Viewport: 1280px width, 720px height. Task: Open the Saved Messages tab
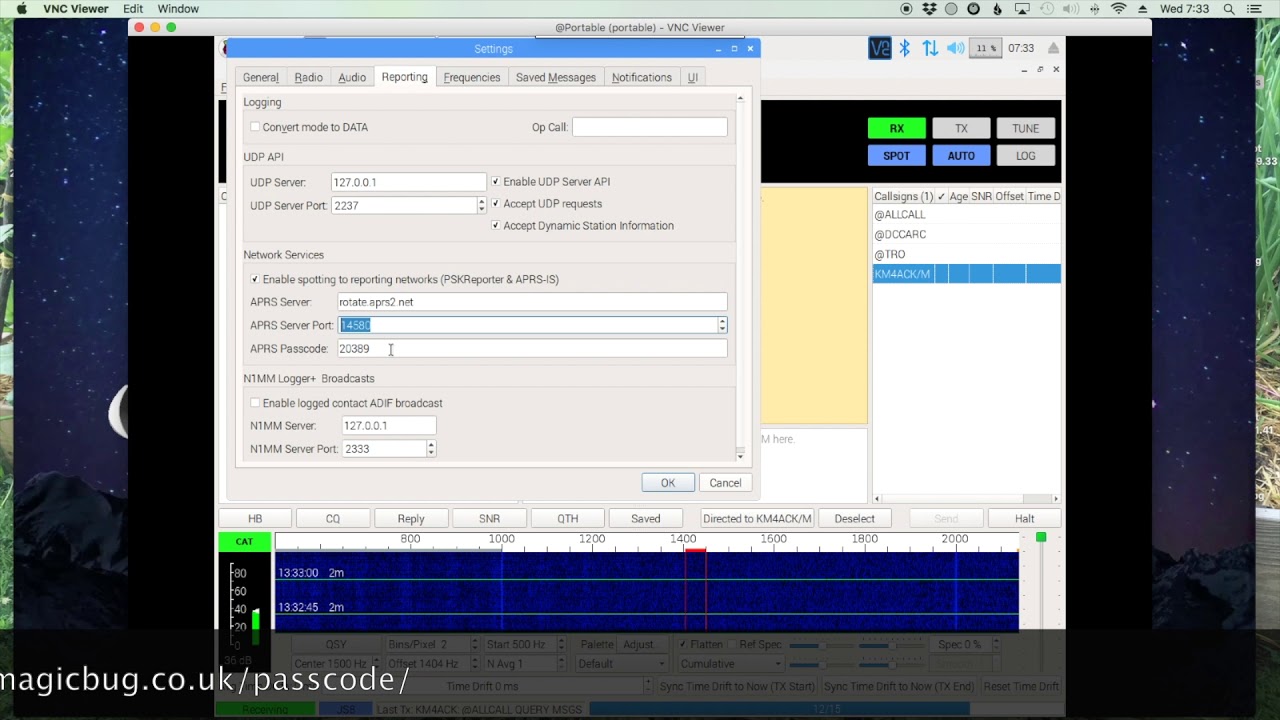point(556,77)
